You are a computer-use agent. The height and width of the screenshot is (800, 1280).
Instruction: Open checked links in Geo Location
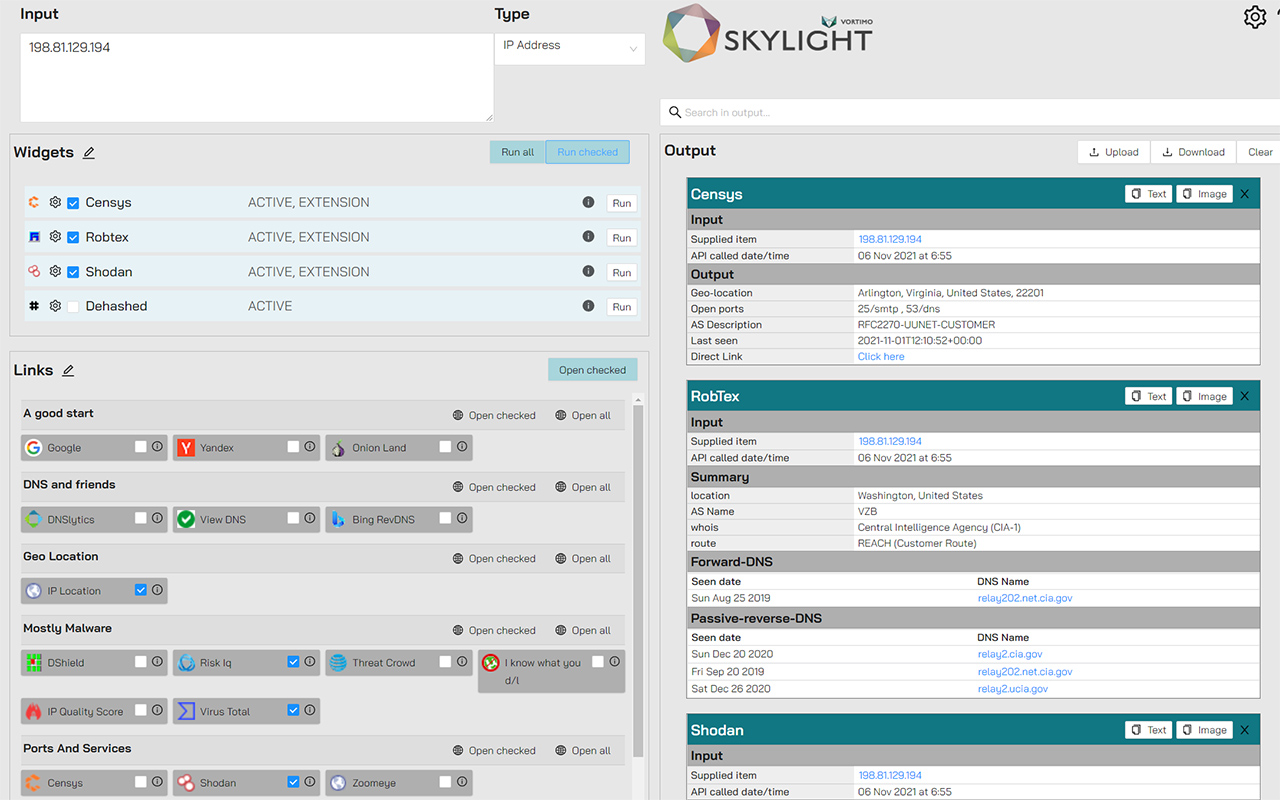[494, 558]
